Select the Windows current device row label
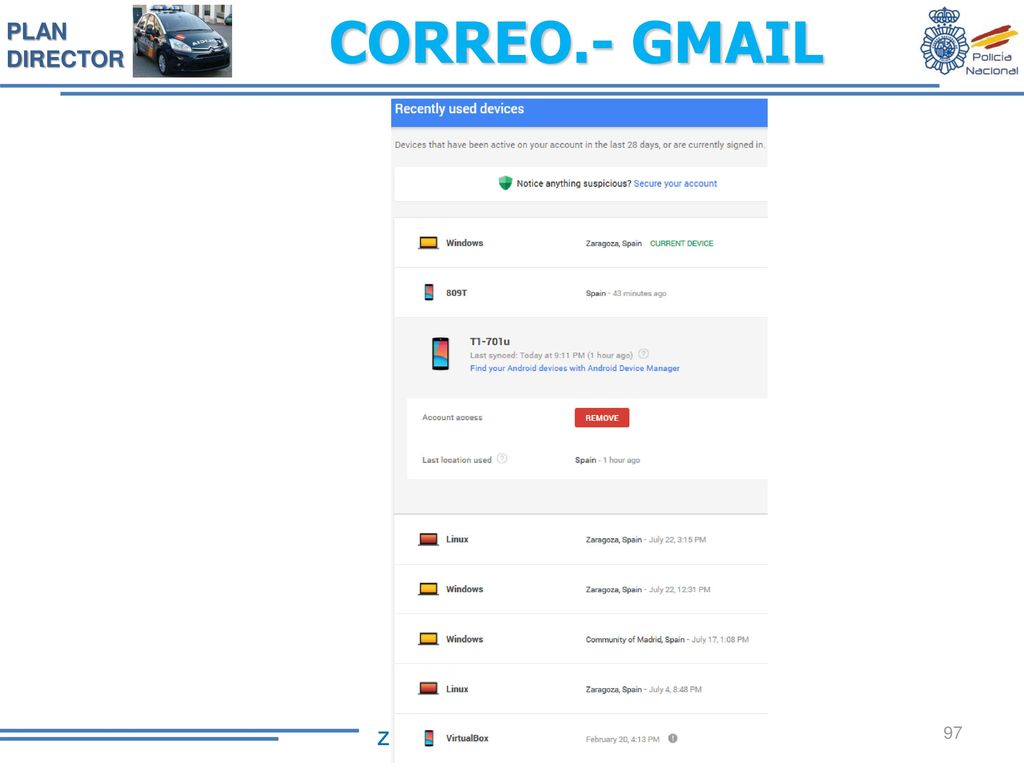Image resolution: width=1024 pixels, height=768 pixels. point(464,243)
